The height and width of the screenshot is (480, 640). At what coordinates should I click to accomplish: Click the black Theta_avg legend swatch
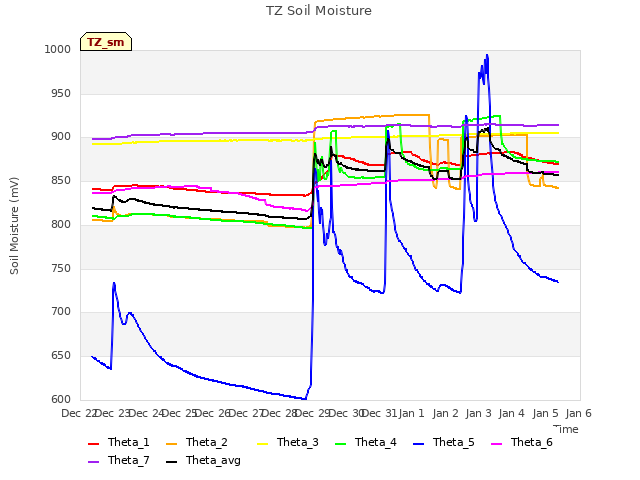[x=171, y=461]
